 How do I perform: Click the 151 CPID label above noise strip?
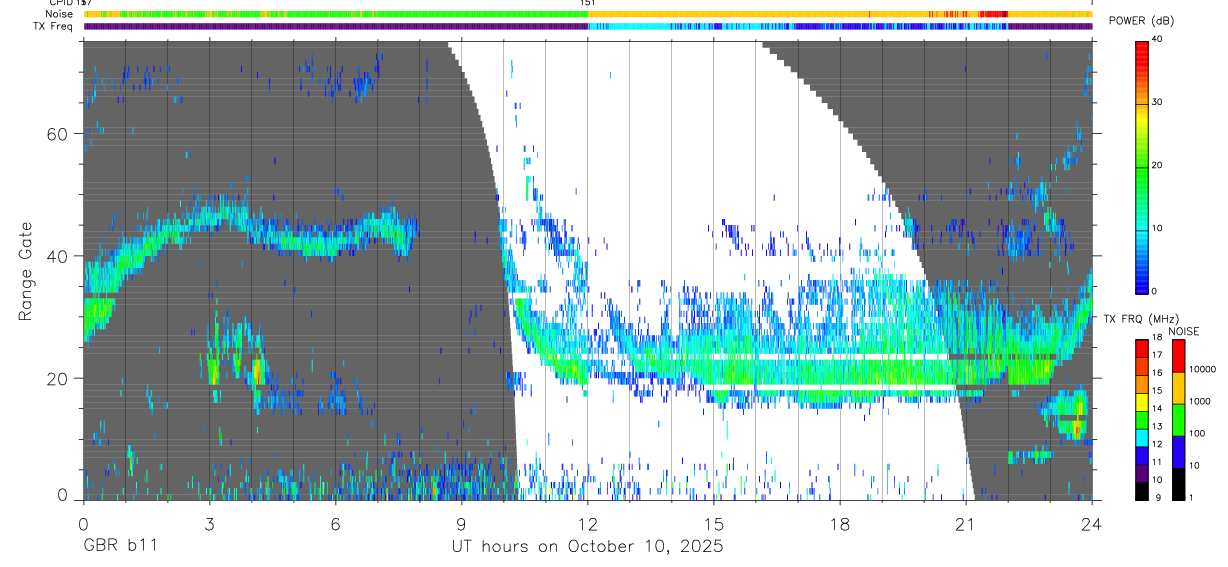pos(588,3)
